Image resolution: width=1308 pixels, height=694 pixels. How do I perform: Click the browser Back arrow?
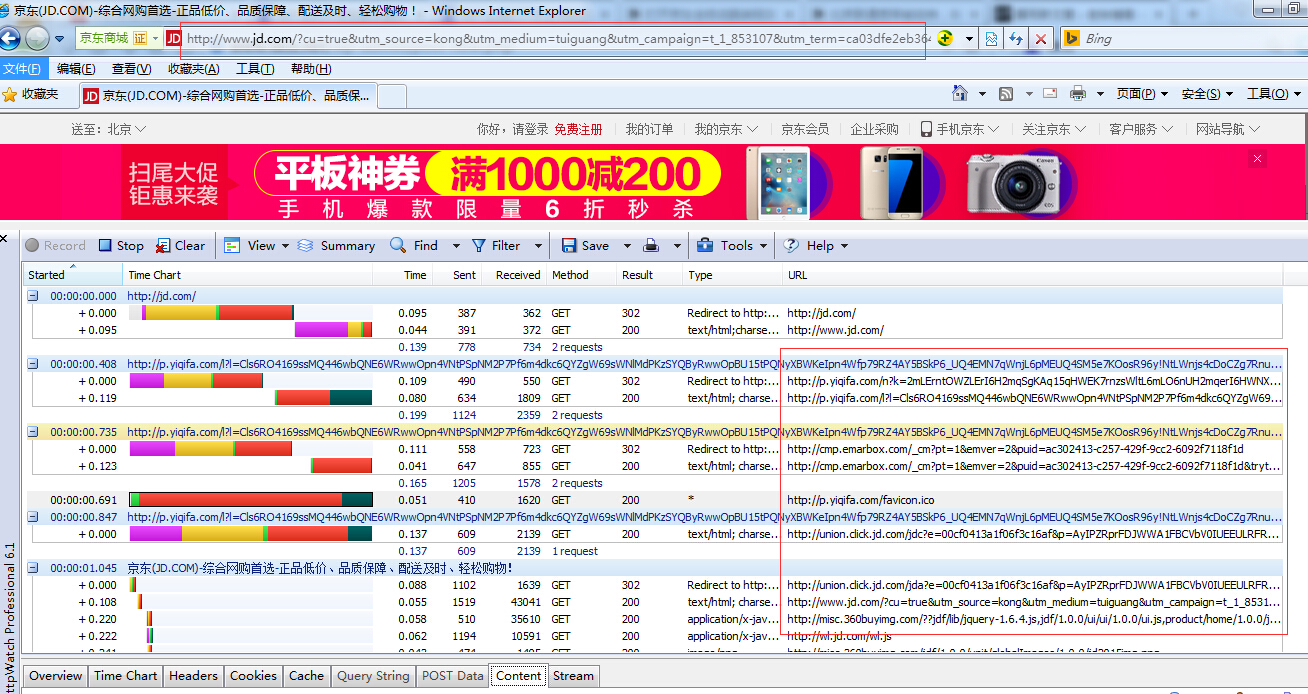click(x=9, y=38)
